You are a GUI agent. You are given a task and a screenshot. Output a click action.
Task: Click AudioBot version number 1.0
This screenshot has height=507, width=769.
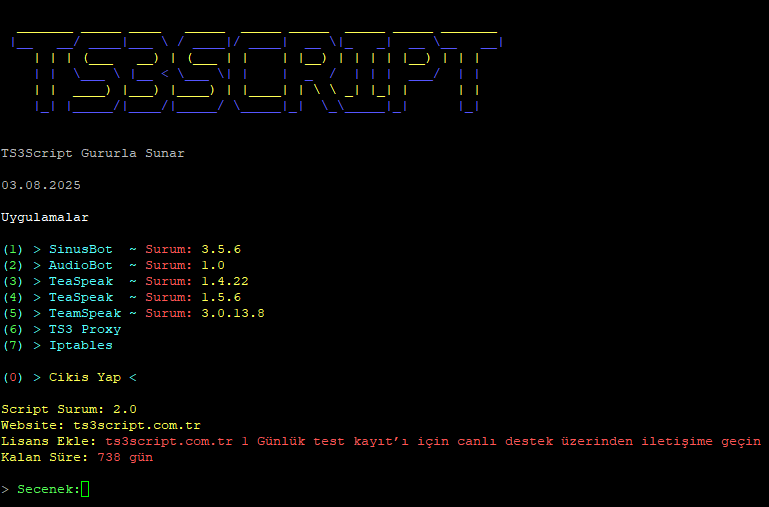(x=213, y=265)
